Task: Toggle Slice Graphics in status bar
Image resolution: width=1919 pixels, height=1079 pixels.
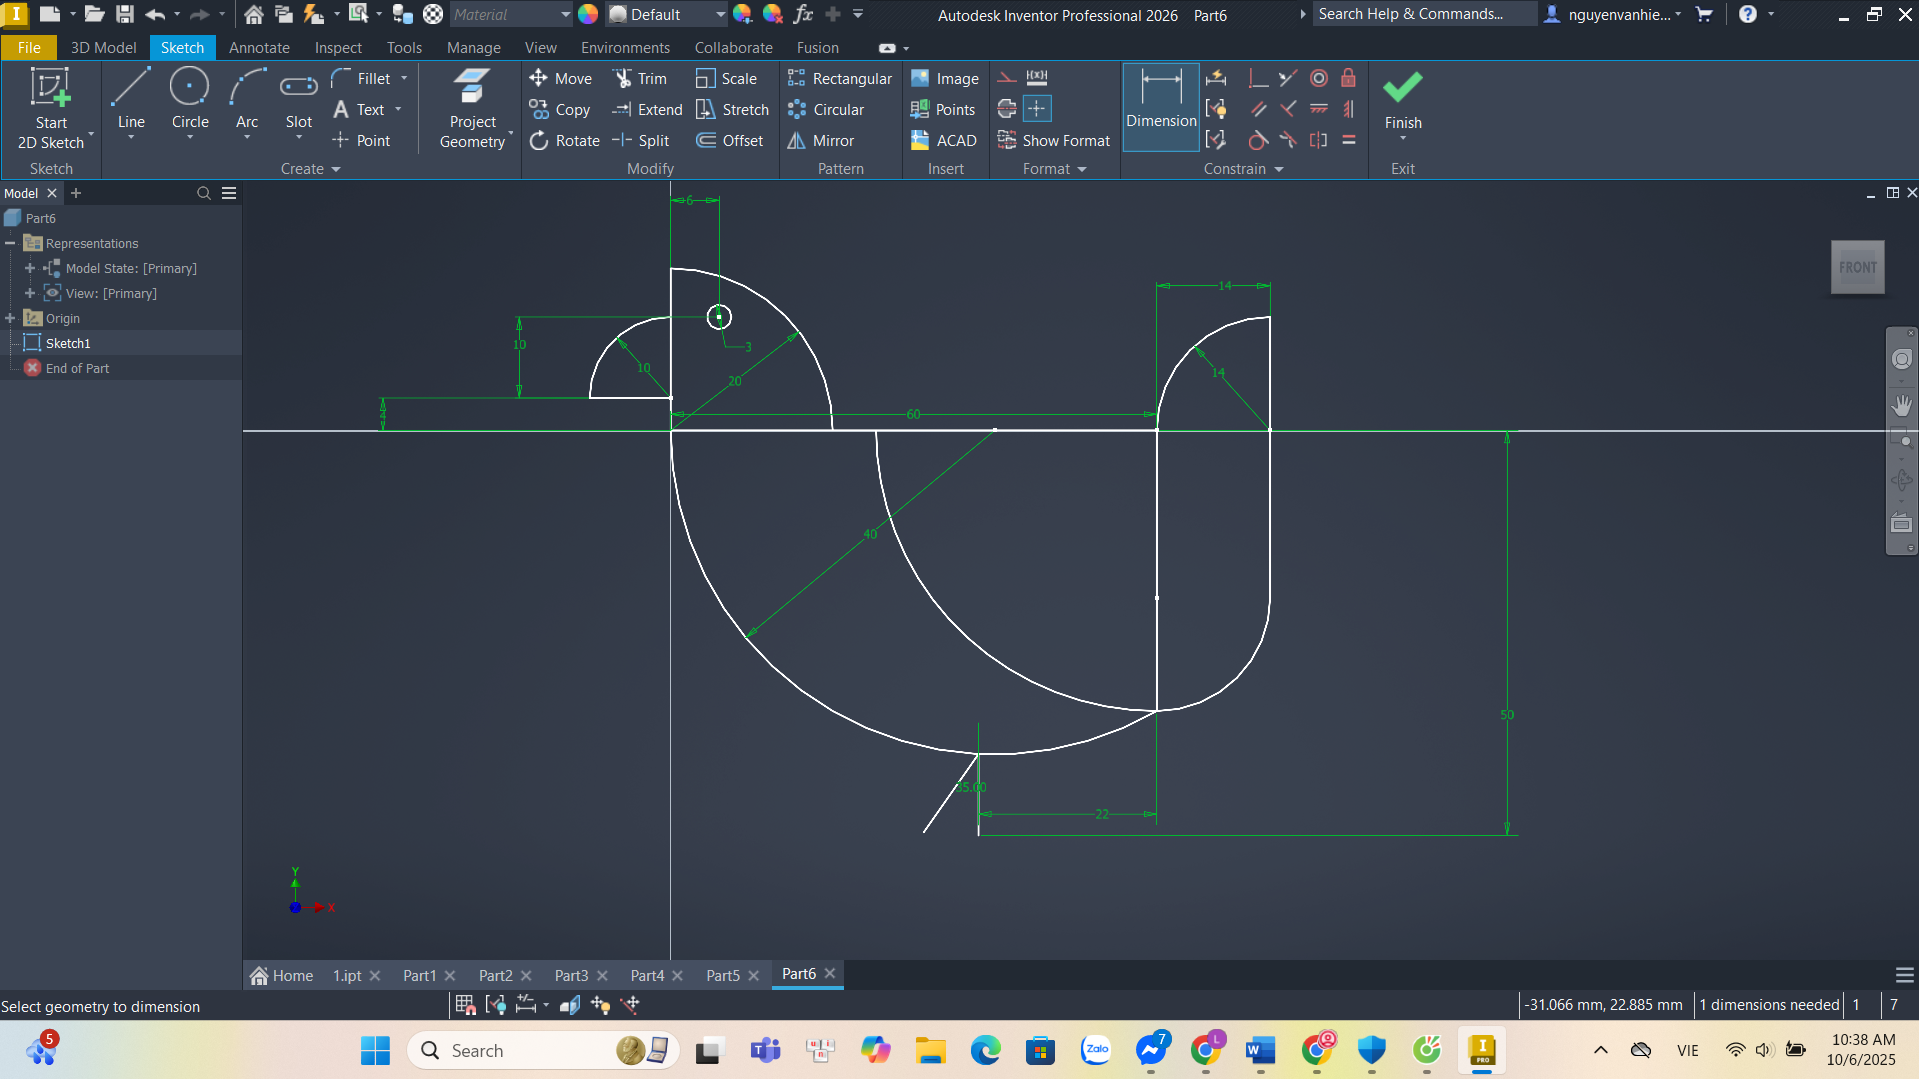Action: 570,1005
